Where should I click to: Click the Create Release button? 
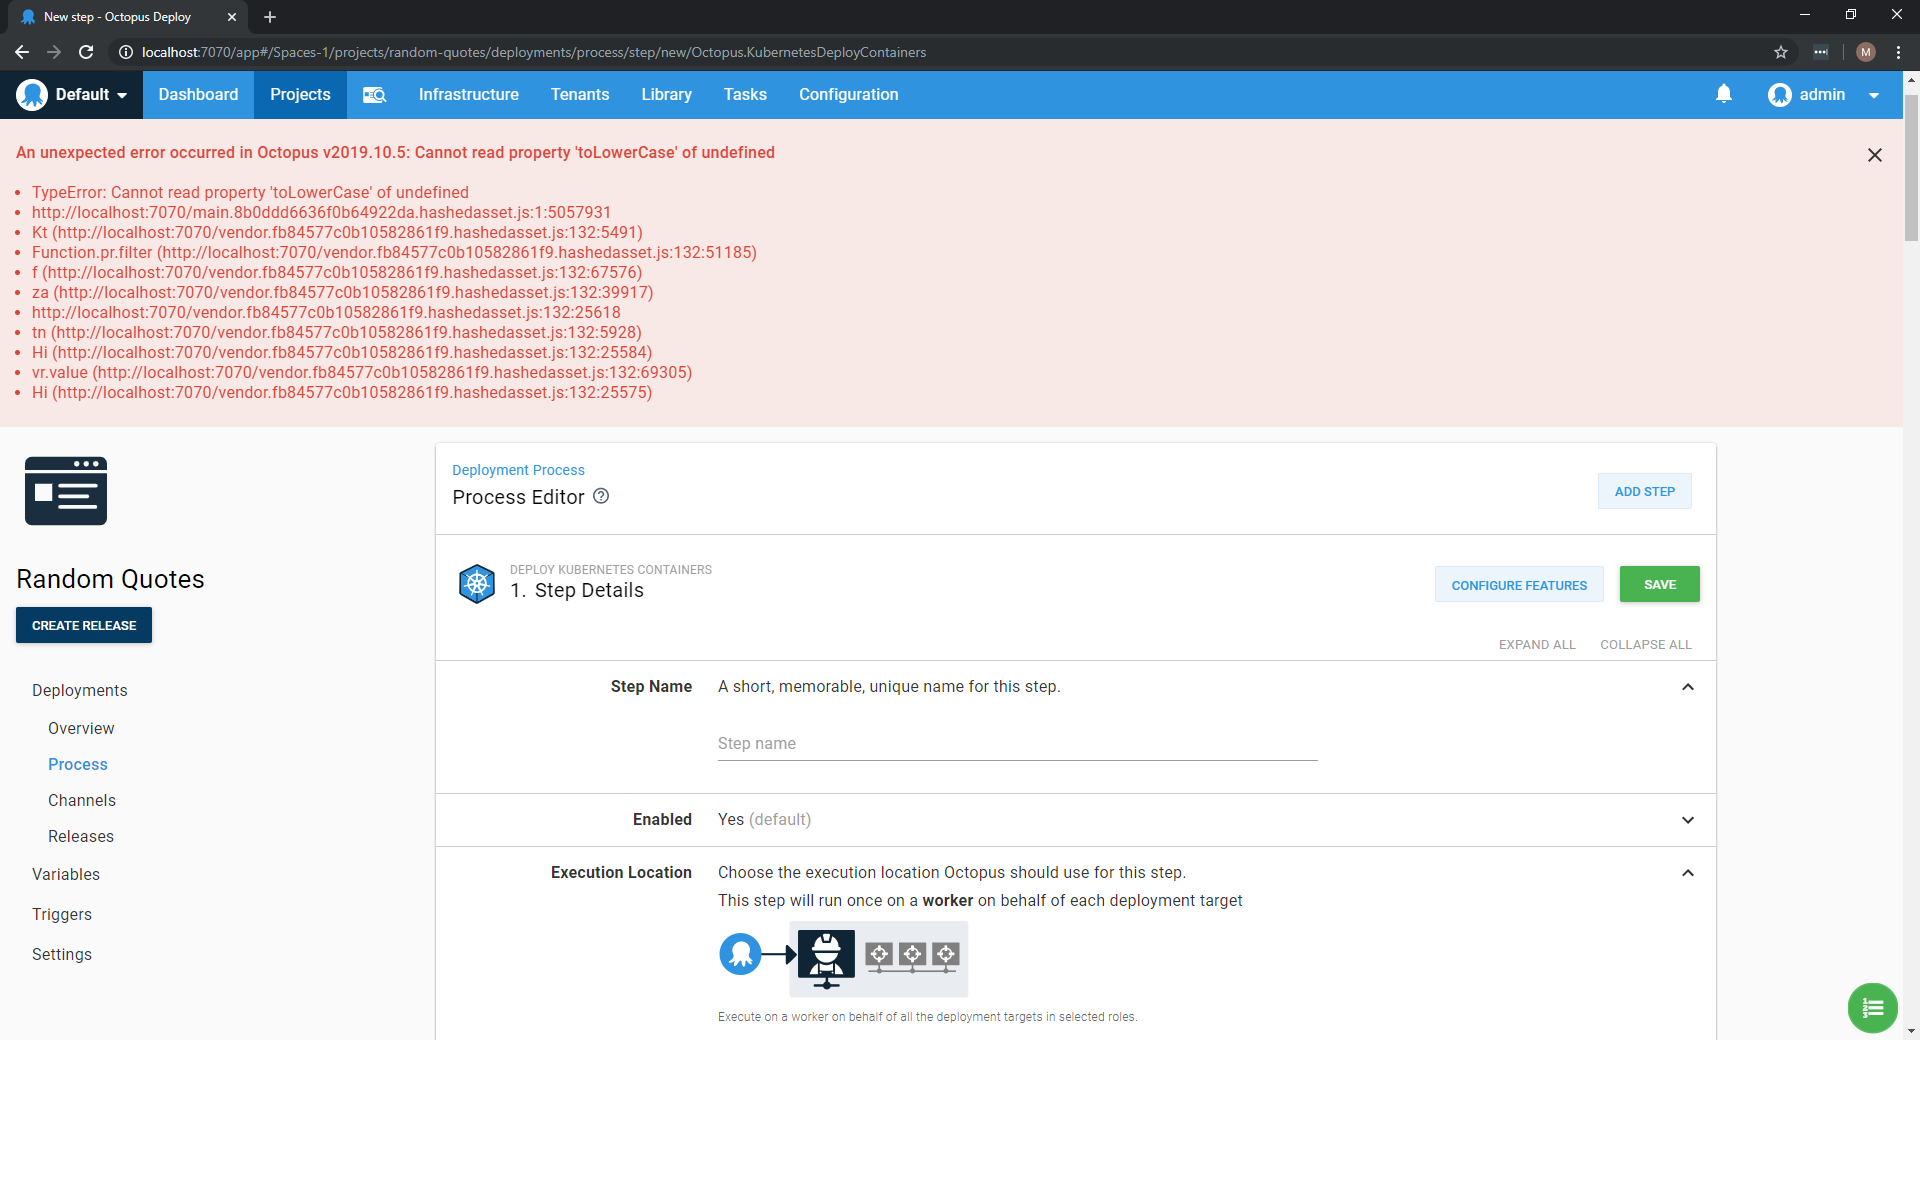click(x=84, y=625)
